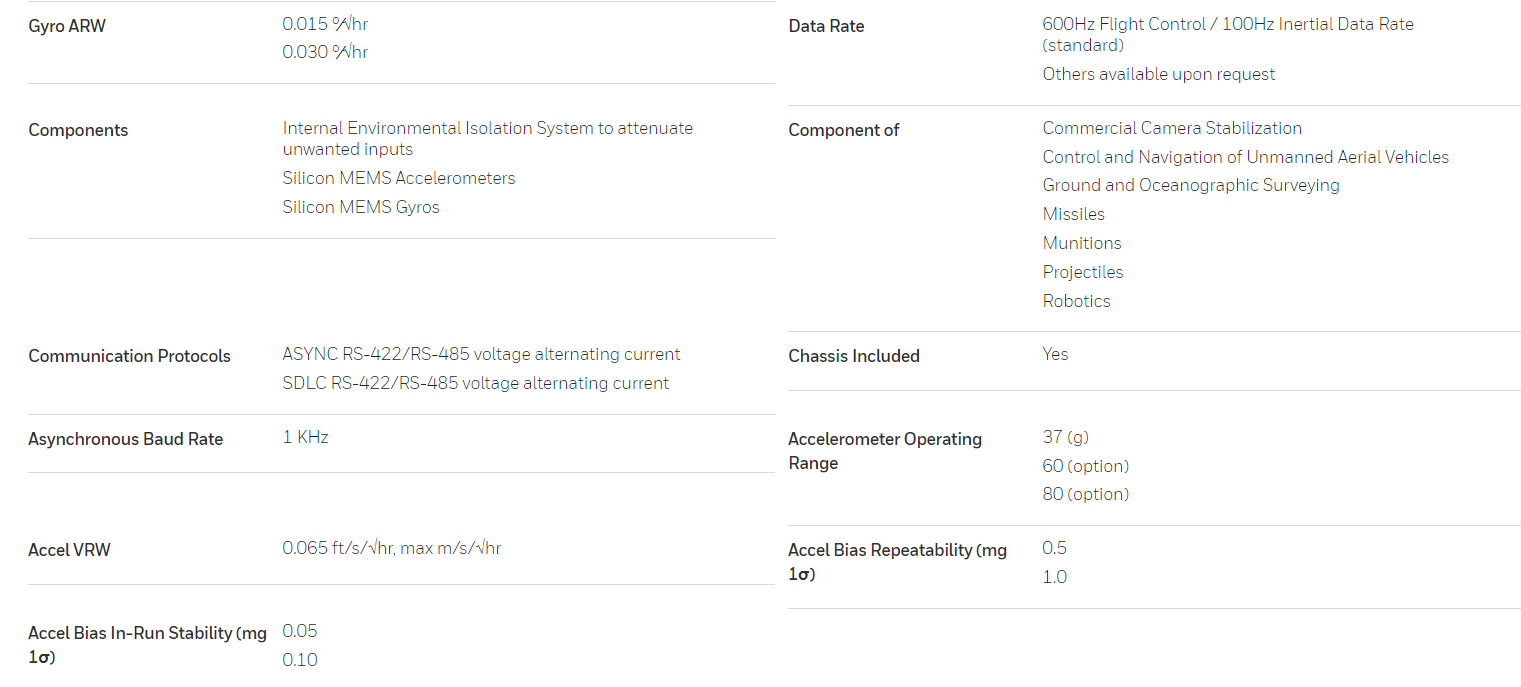This screenshot has width=1521, height=687.
Task: Select the 60 (option) accelerometer range
Action: pyautogui.click(x=1085, y=466)
